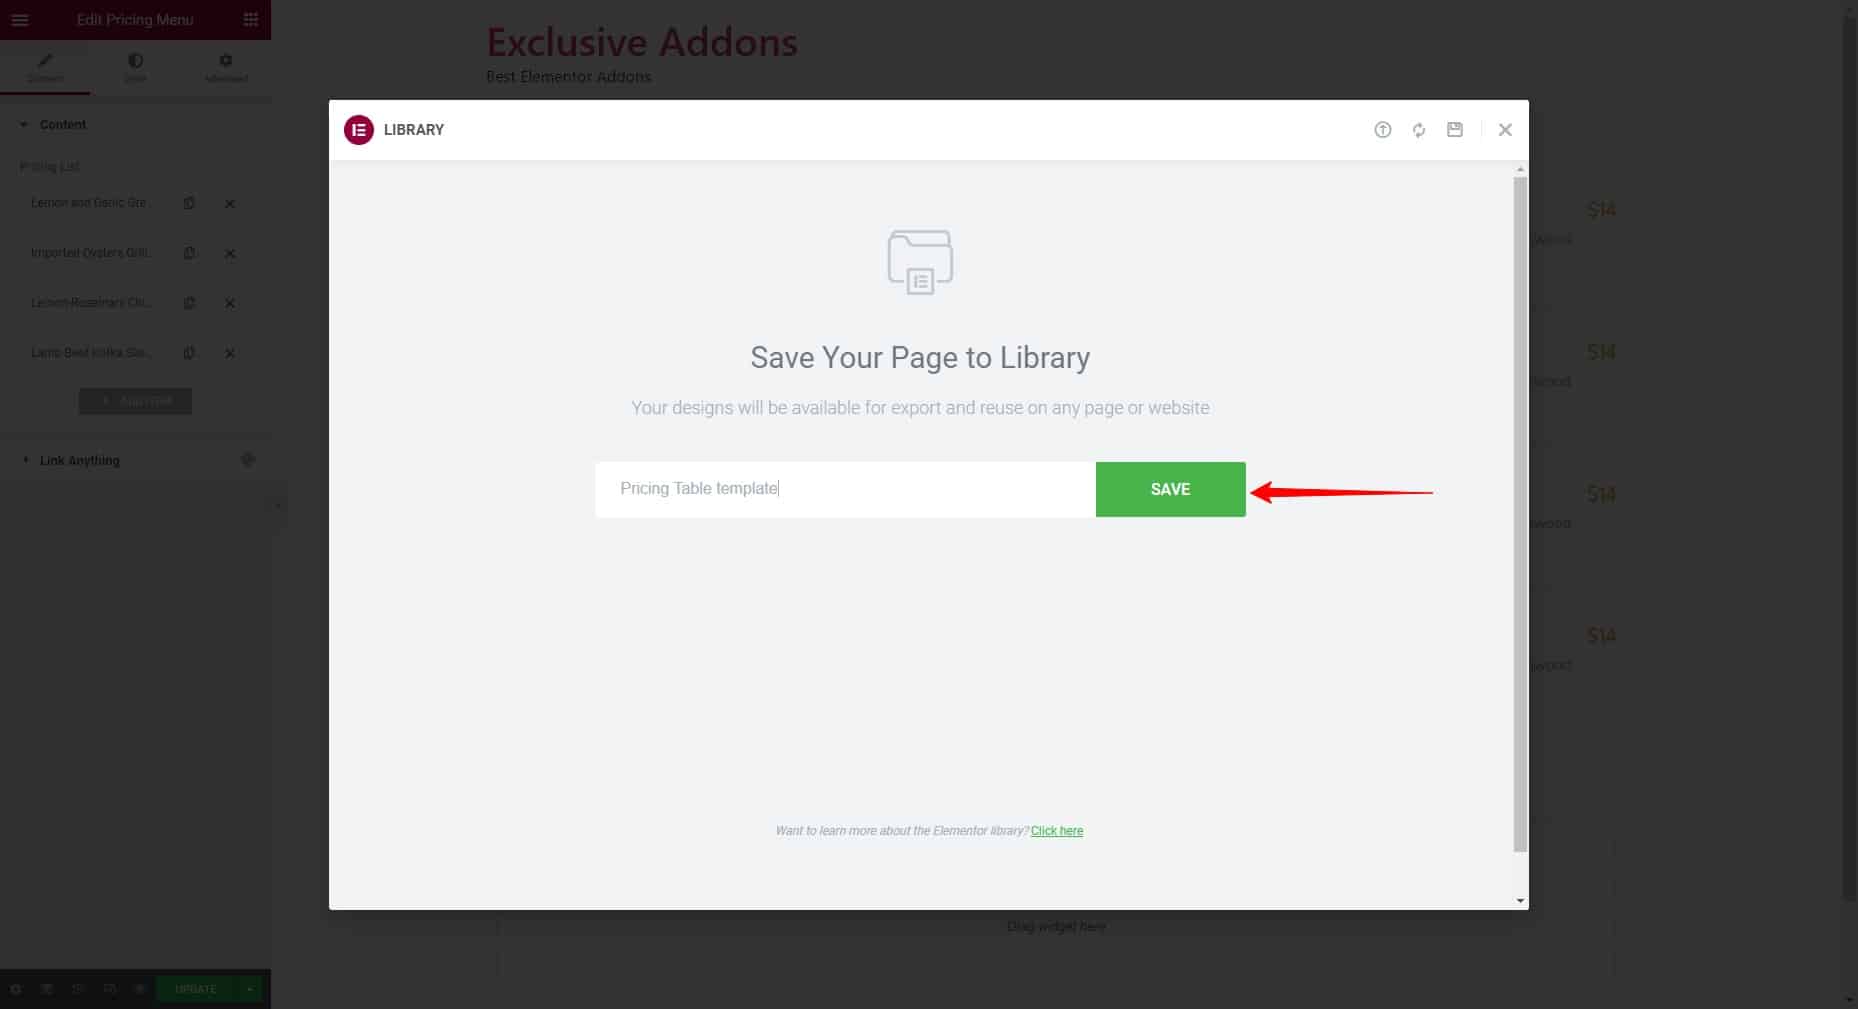Click the 'Best Elementor Addons' subtitle
Viewport: 1858px width, 1009px height.
click(x=568, y=77)
